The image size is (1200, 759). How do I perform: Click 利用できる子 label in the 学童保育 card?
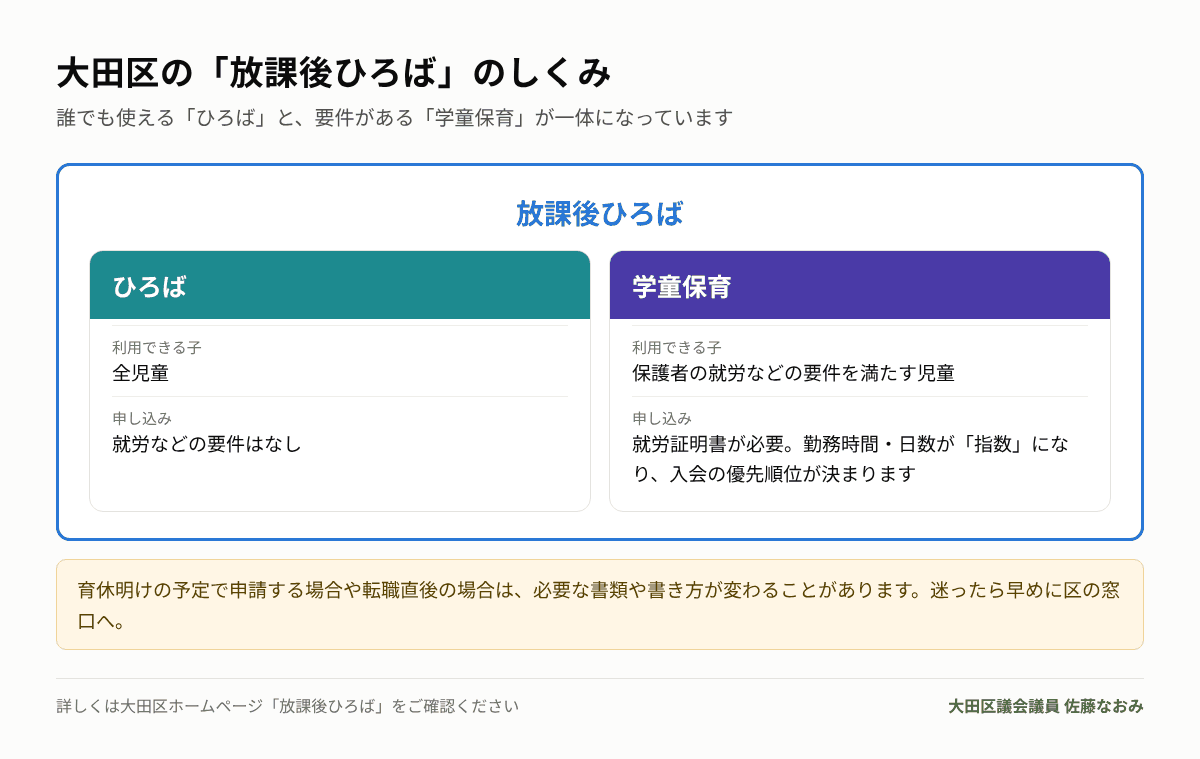(x=677, y=348)
